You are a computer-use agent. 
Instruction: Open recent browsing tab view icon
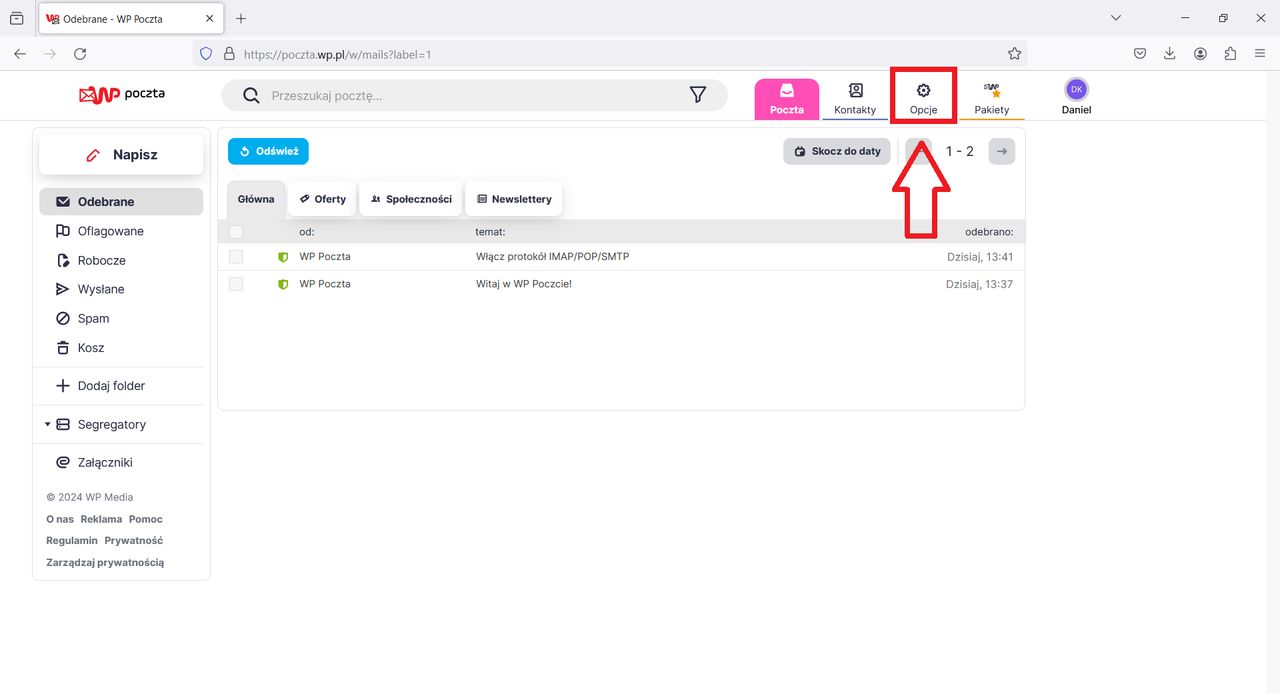tap(16, 18)
